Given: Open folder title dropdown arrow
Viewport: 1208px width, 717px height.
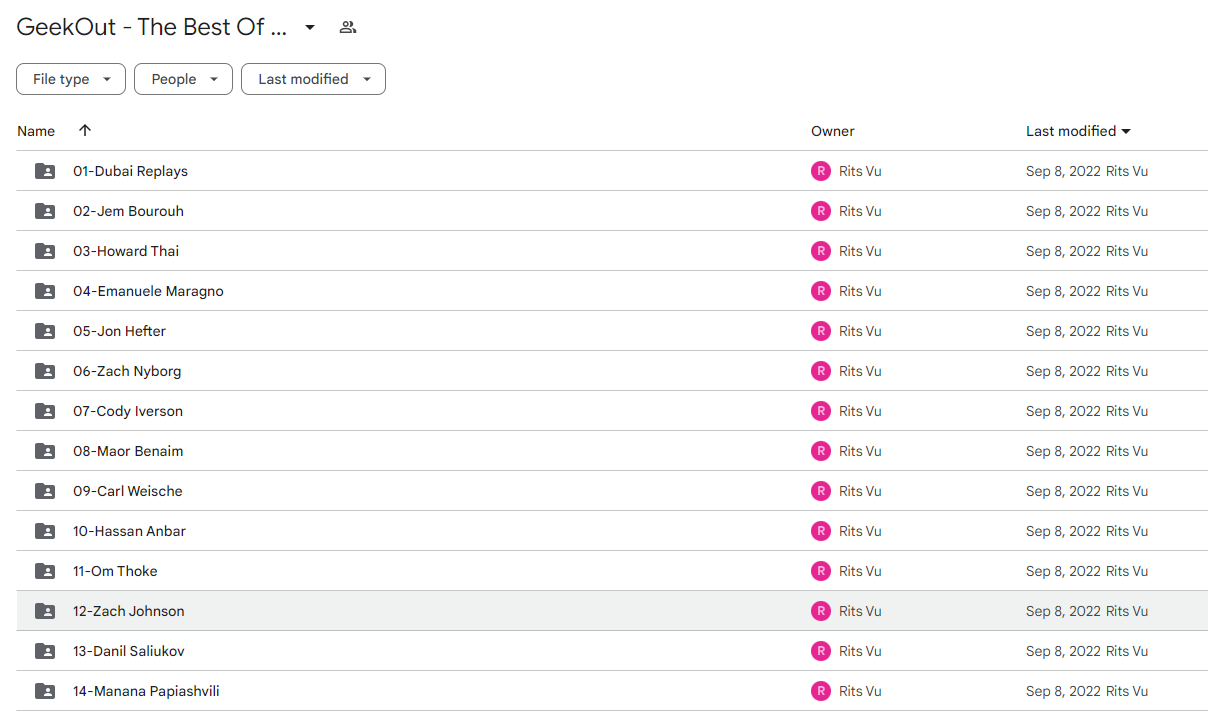Looking at the screenshot, I should [x=310, y=27].
